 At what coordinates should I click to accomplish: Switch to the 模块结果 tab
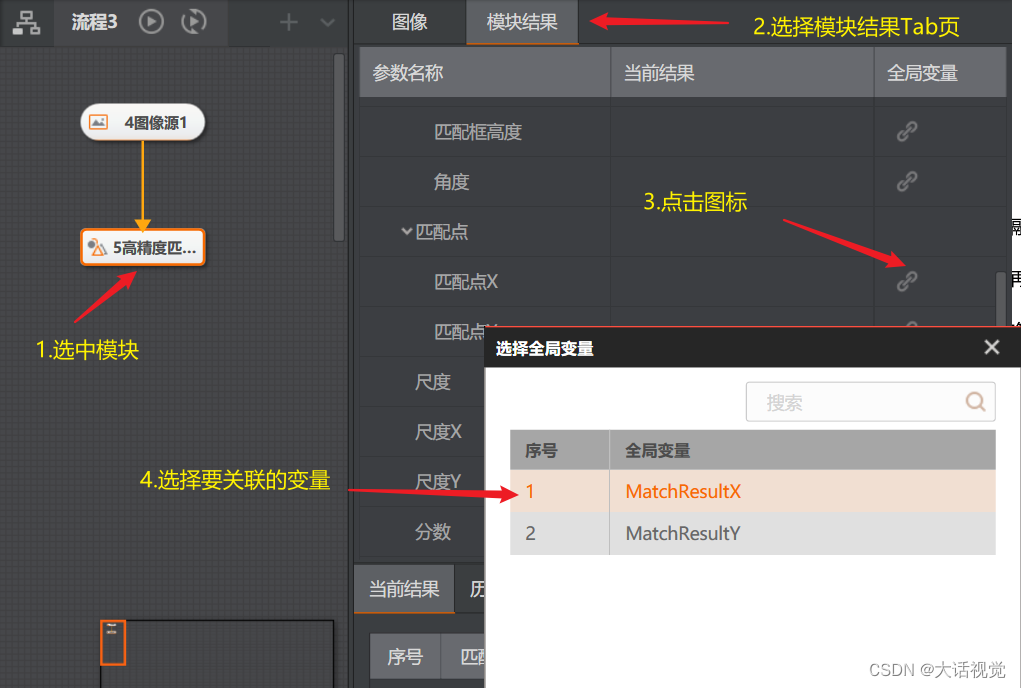(x=522, y=22)
